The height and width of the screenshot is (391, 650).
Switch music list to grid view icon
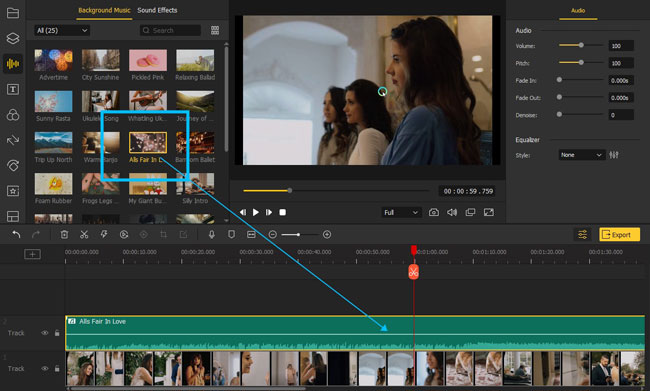(x=215, y=30)
